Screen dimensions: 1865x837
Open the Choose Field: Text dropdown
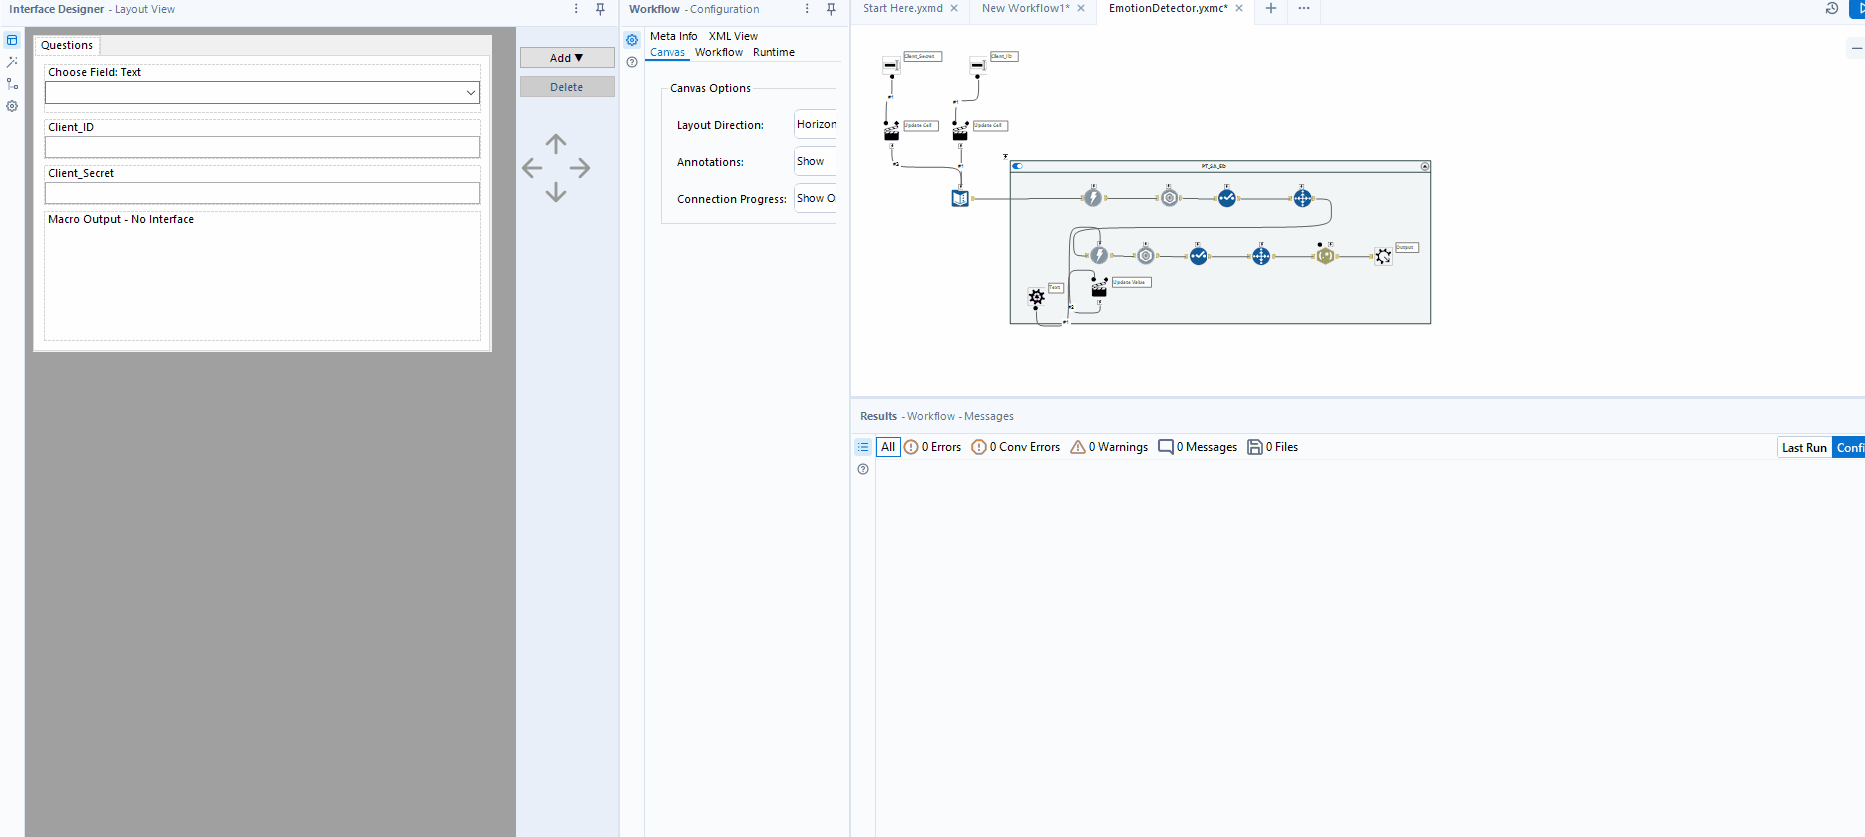pyautogui.click(x=262, y=93)
